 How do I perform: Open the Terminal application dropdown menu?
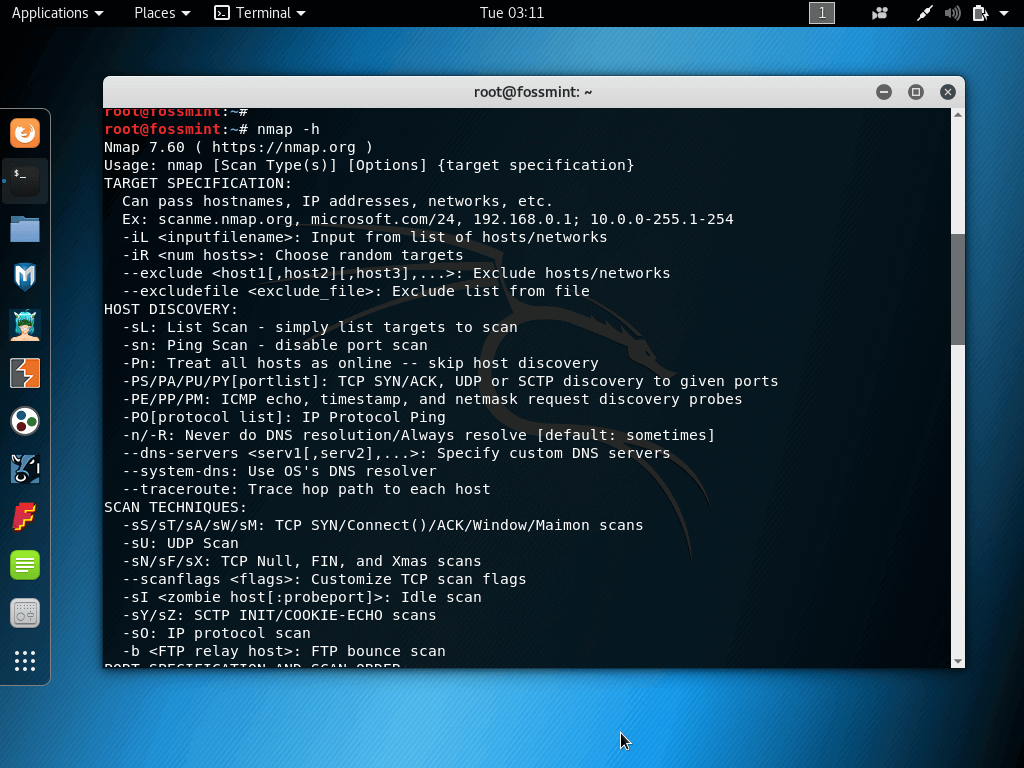(x=259, y=13)
